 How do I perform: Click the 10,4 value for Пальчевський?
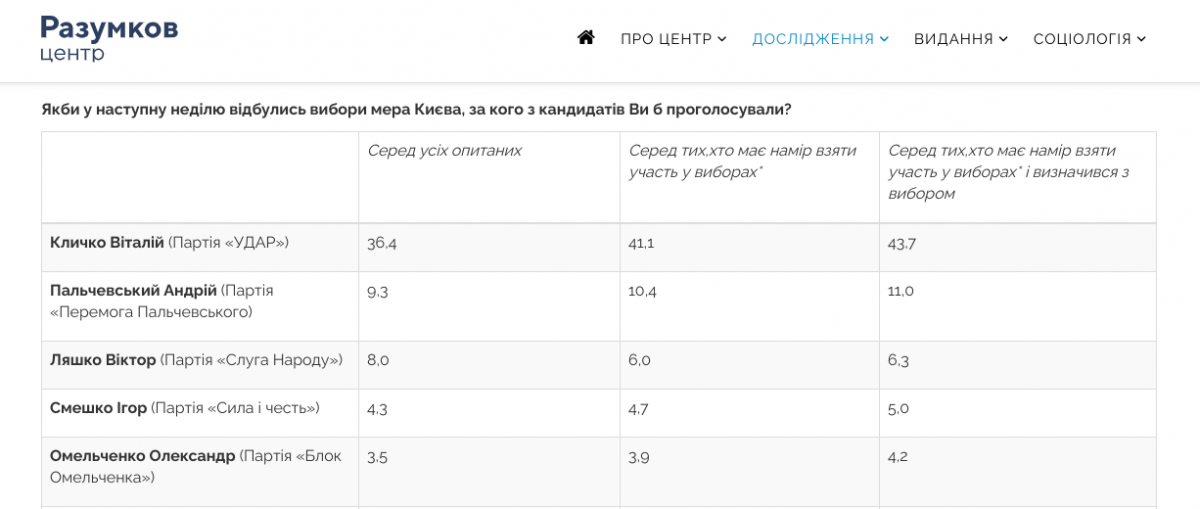tap(644, 291)
